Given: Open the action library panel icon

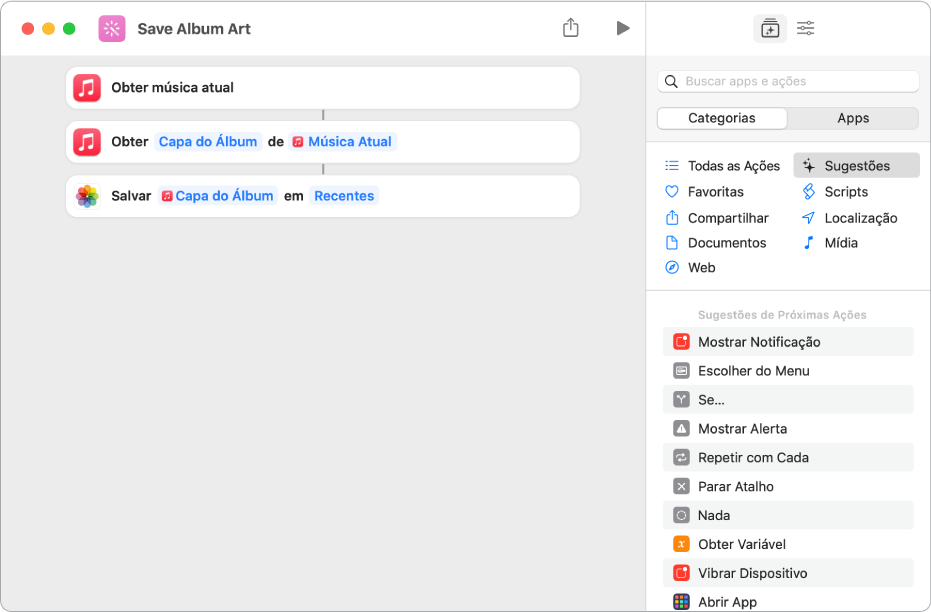Looking at the screenshot, I should click(x=769, y=29).
